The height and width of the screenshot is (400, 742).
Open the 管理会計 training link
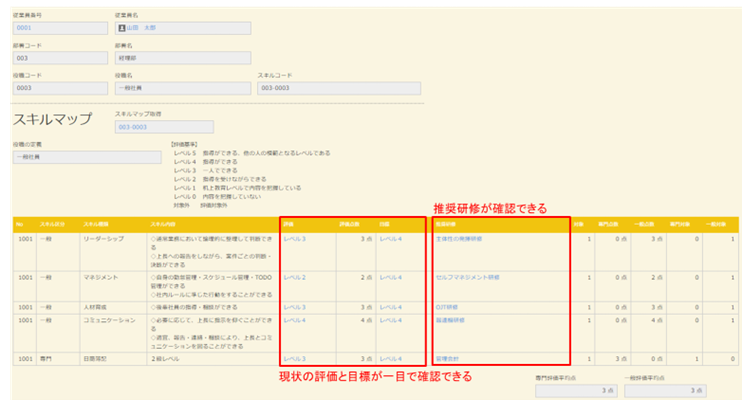(447, 359)
